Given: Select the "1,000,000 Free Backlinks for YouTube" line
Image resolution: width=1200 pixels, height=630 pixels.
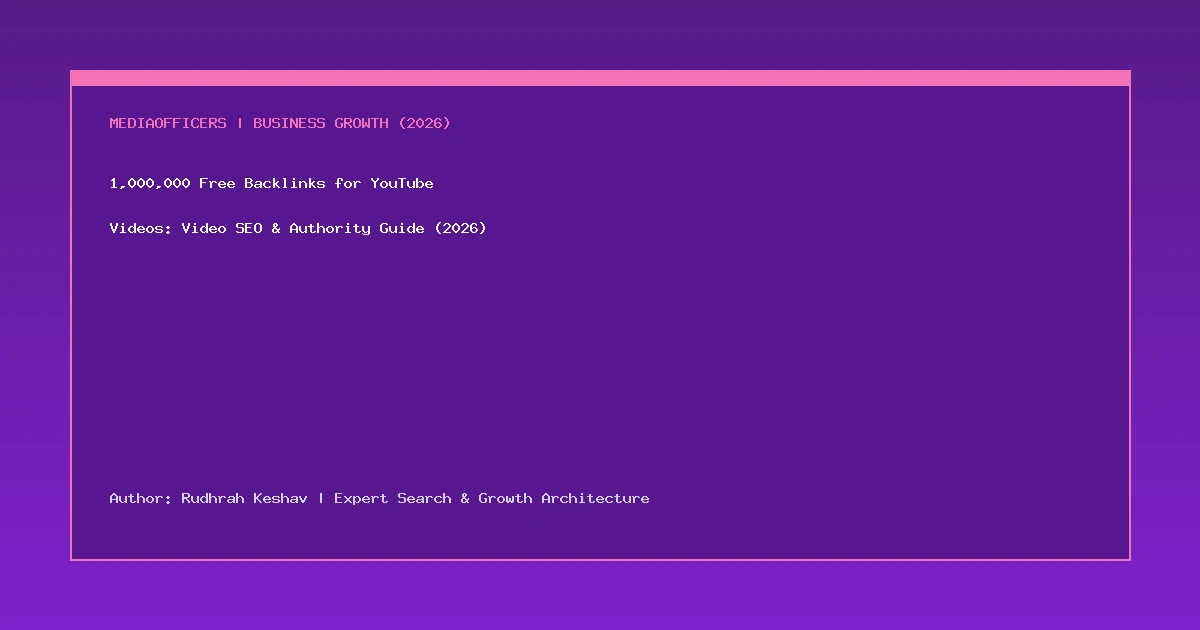Looking at the screenshot, I should tap(271, 183).
